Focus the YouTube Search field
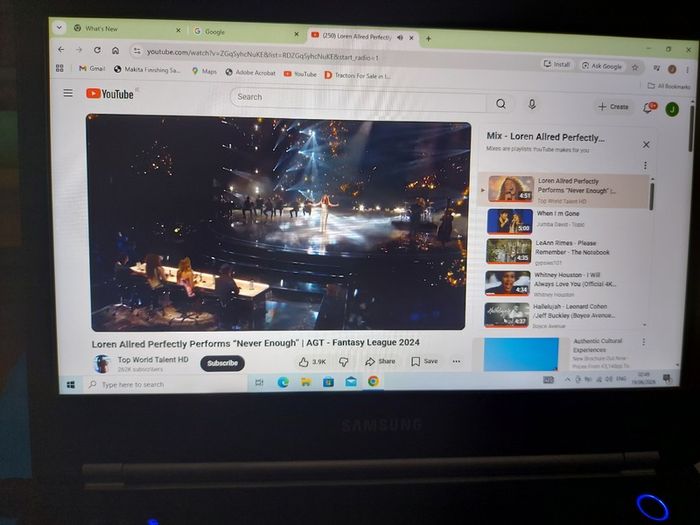This screenshot has width=700, height=525. click(x=358, y=100)
